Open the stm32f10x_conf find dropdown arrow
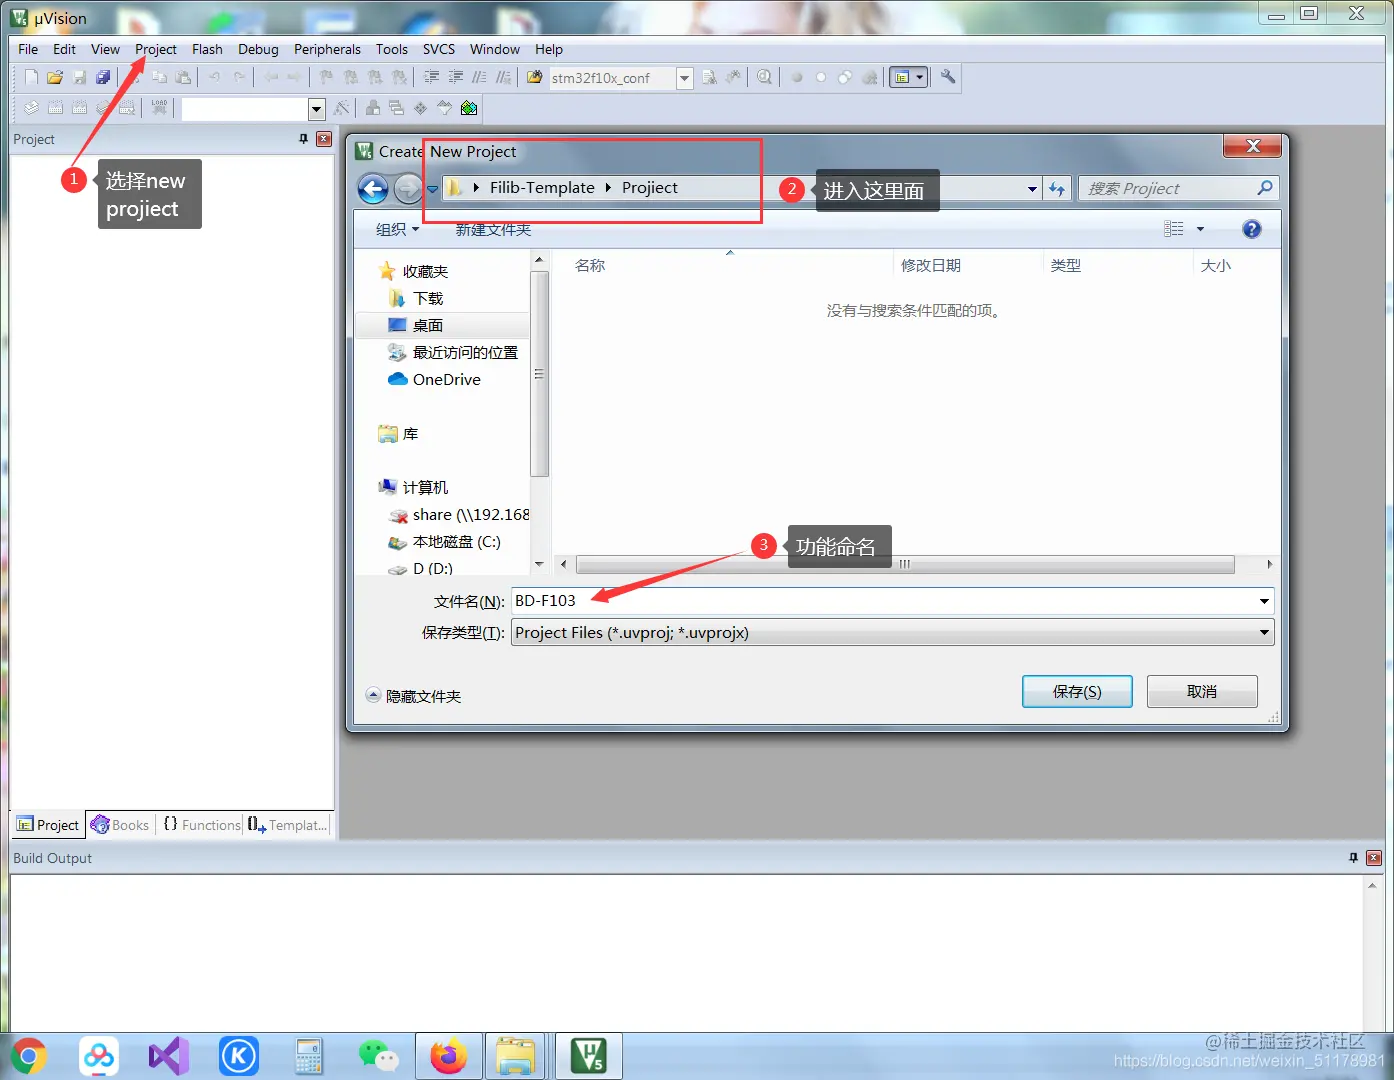This screenshot has height=1080, width=1394. point(685,78)
